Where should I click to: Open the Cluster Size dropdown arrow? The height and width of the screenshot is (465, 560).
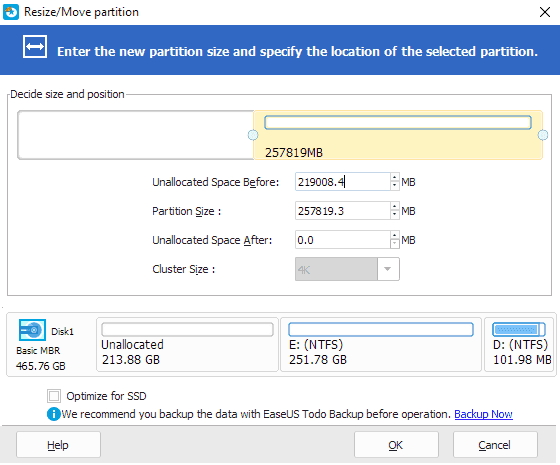point(388,269)
